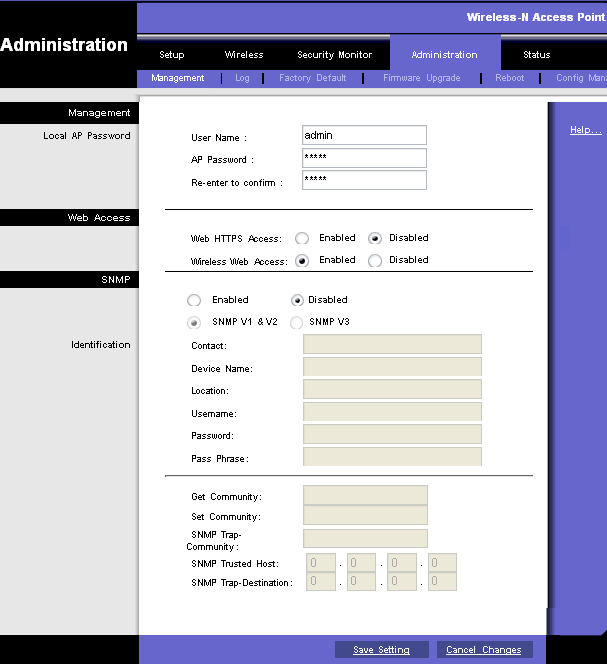This screenshot has width=607, height=664.
Task: Click the Pass Phrase field
Action: tap(392, 456)
